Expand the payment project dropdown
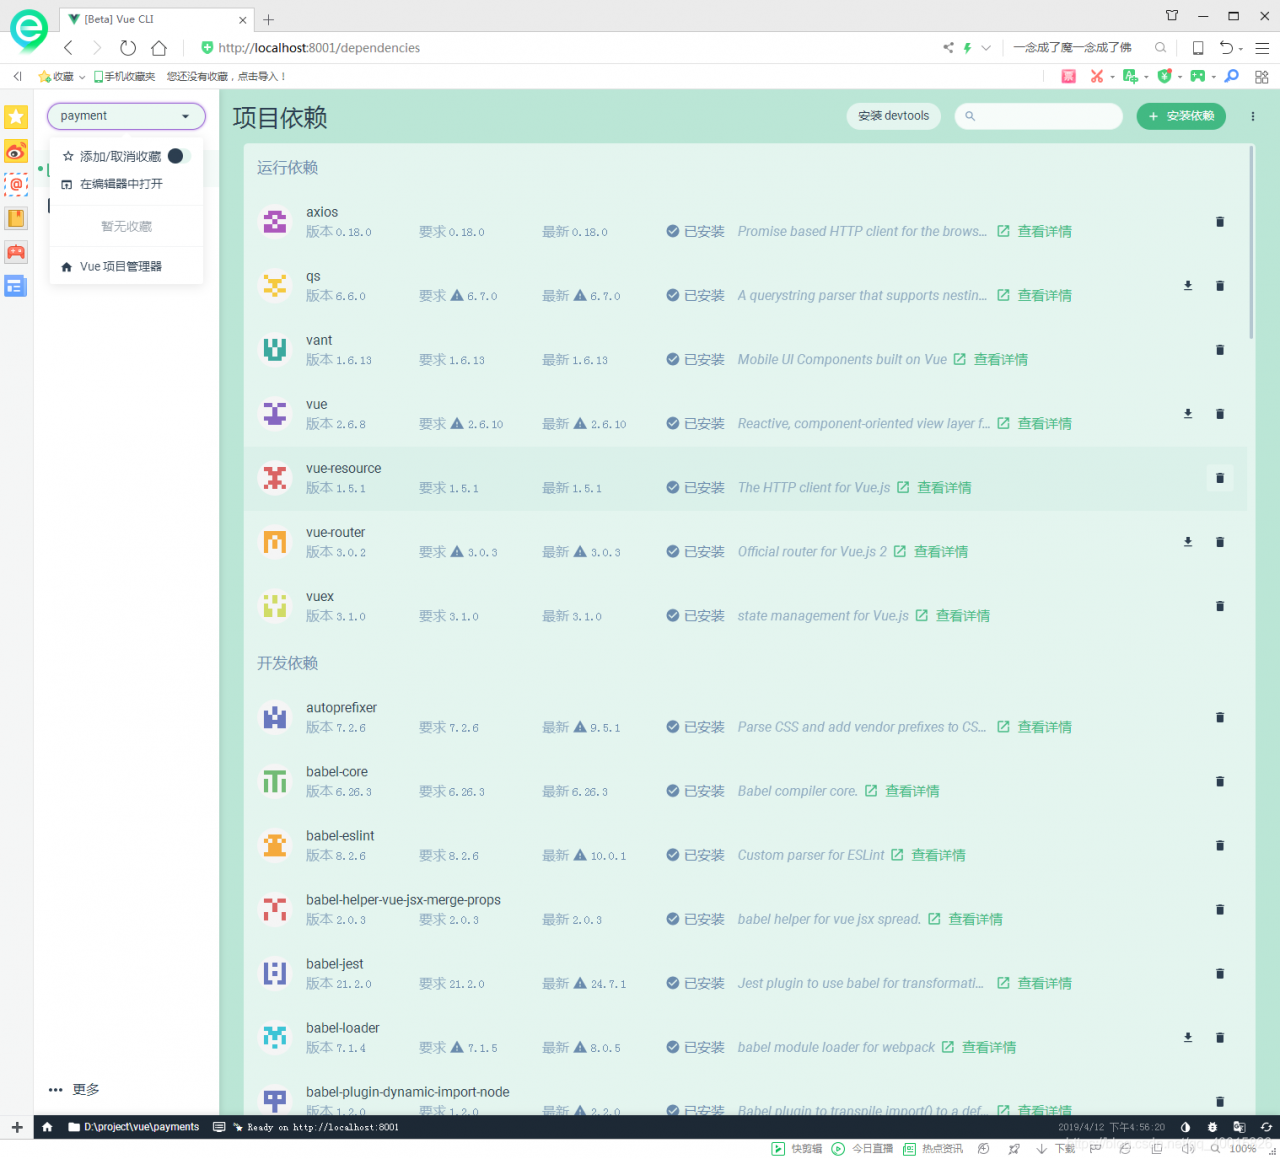The image size is (1280, 1159). (126, 116)
